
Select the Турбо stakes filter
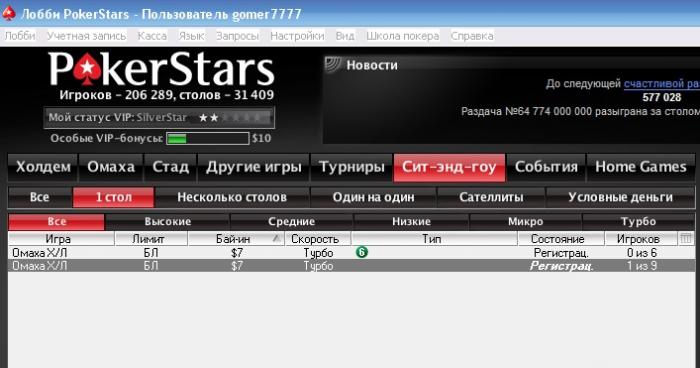638,222
